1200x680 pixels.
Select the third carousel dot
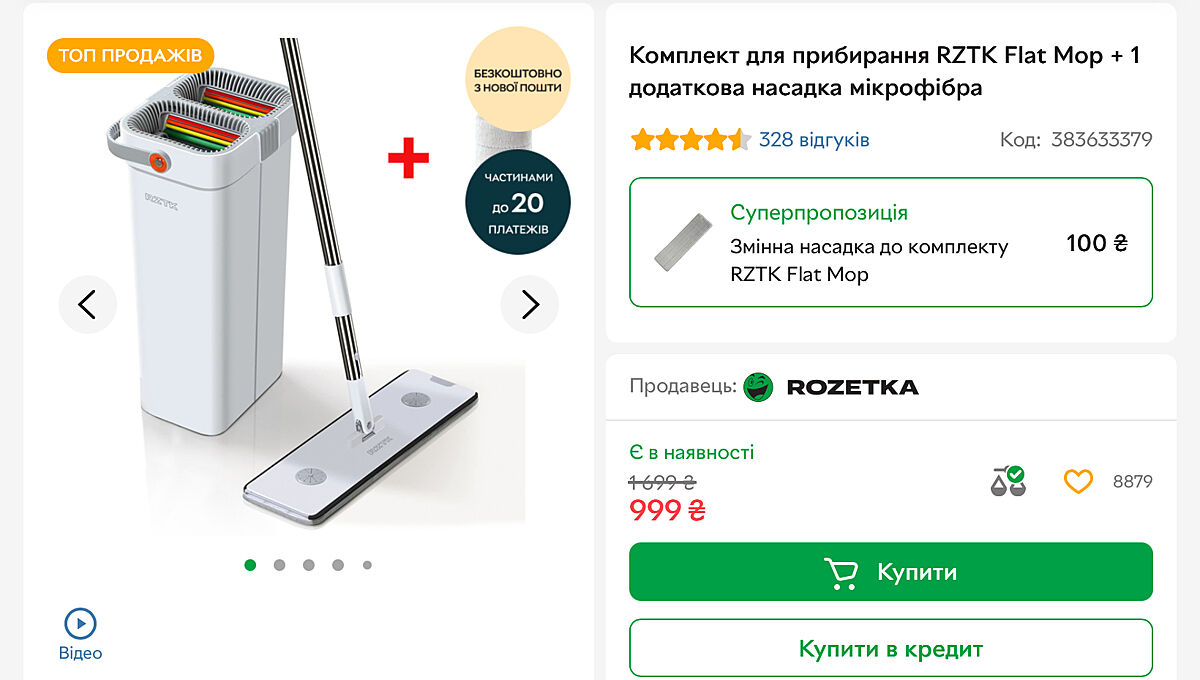tap(309, 565)
